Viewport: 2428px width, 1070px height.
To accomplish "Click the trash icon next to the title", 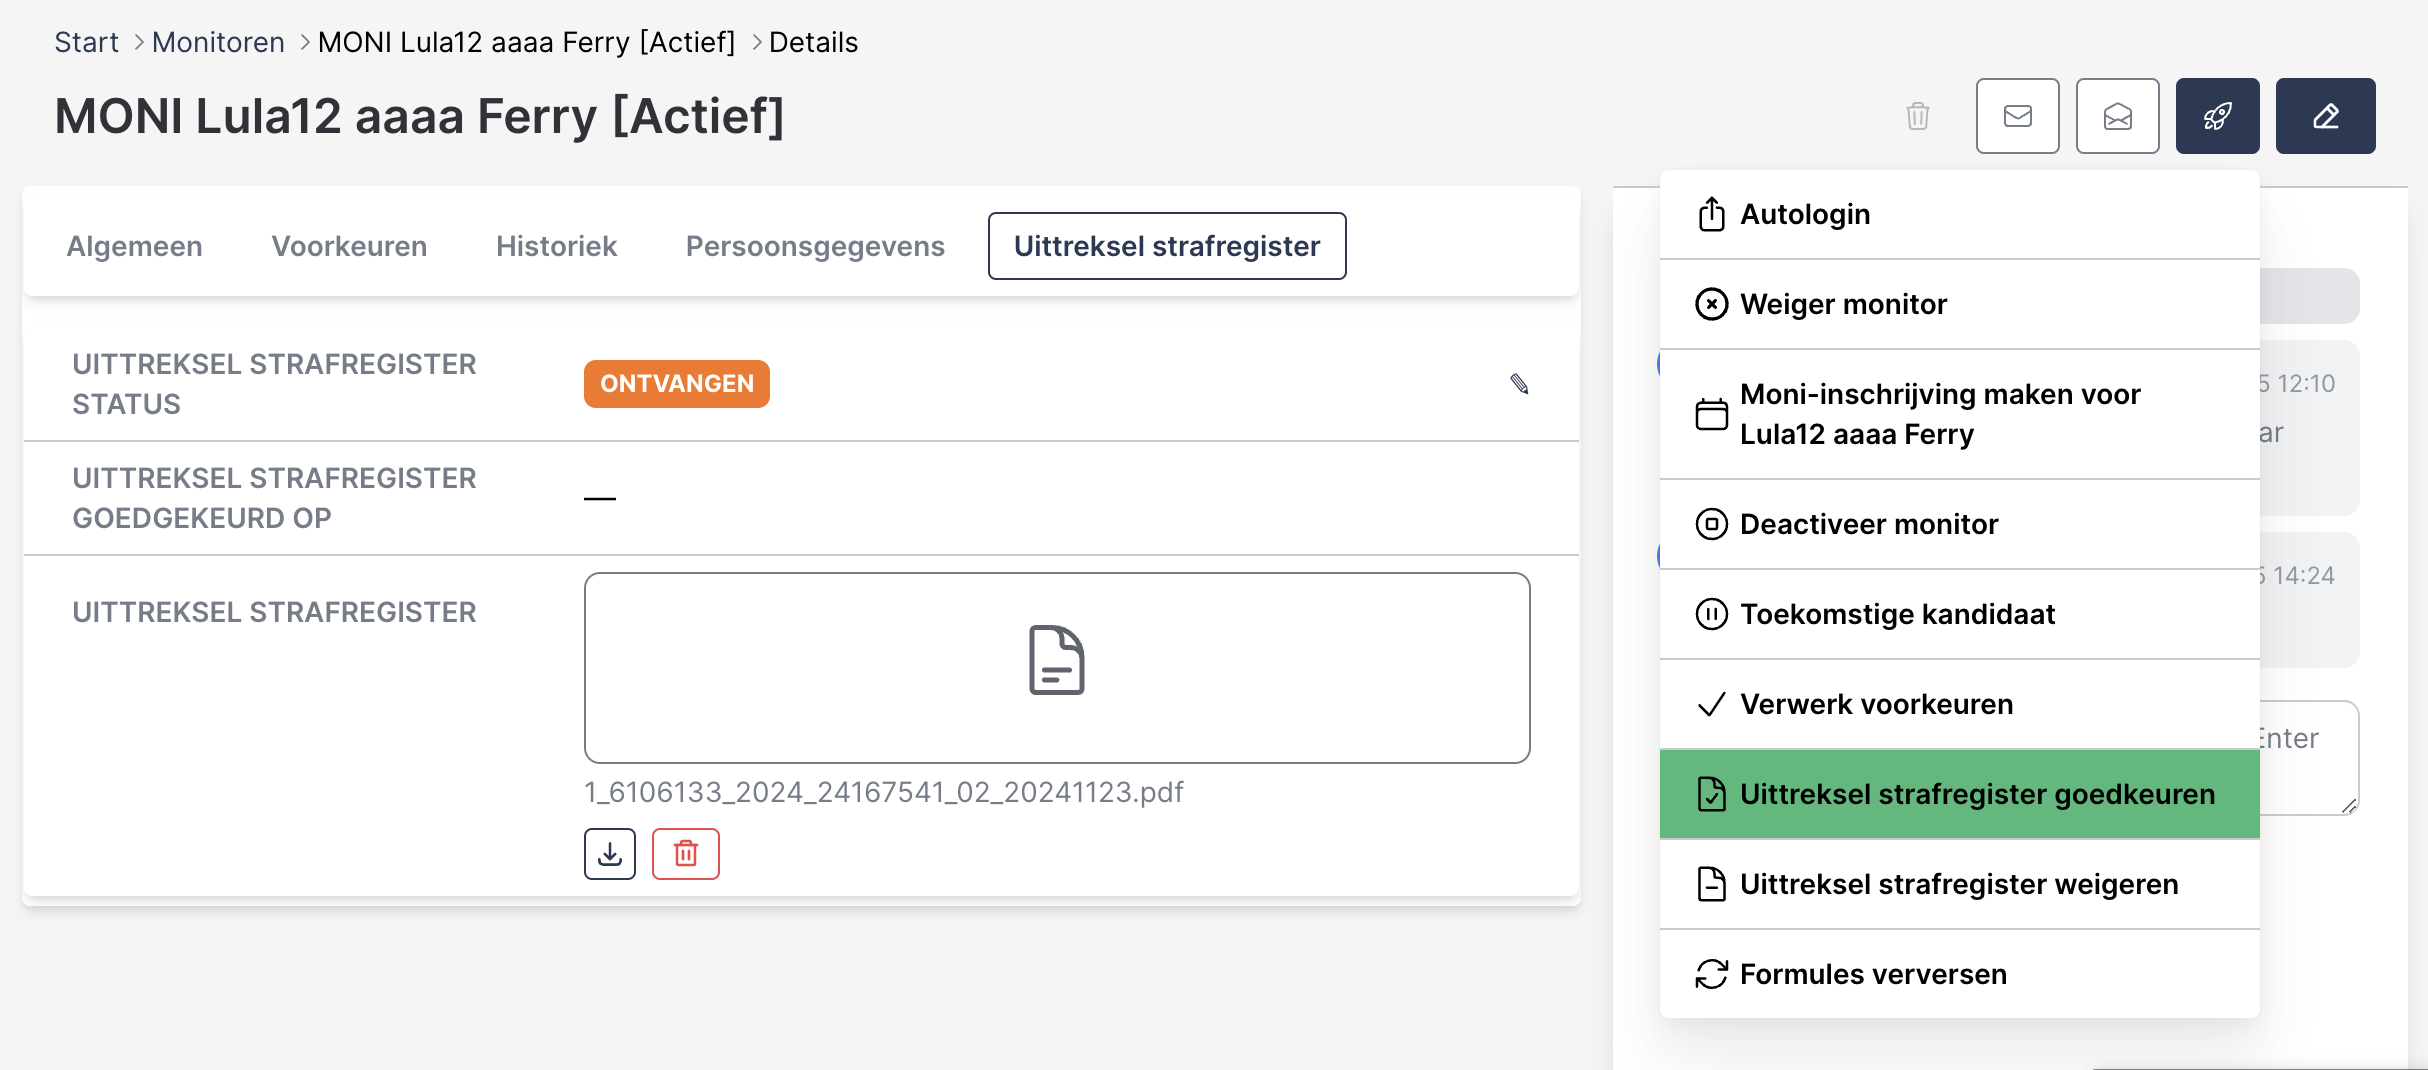I will [1917, 116].
